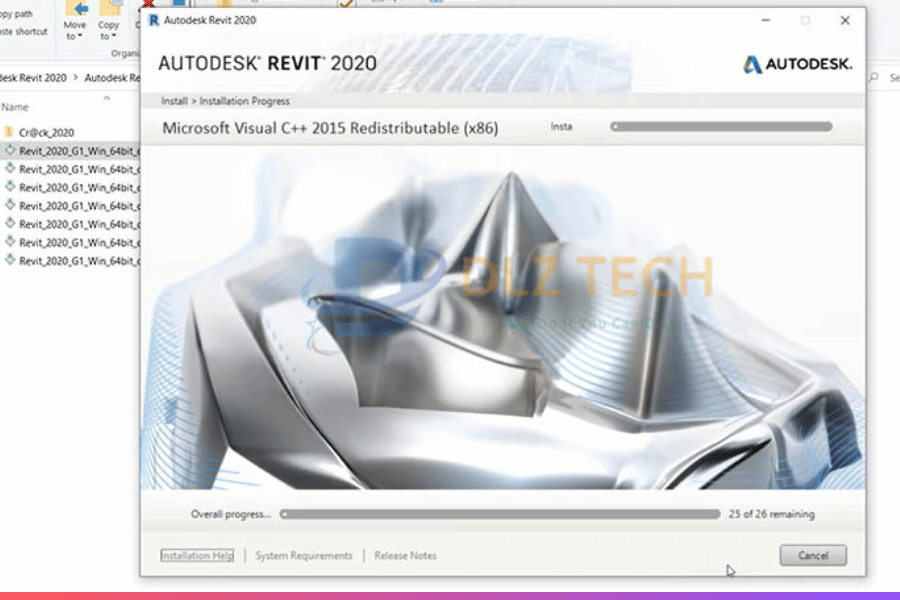Click the highlighted Revit_2020_G1 file icon
900x600 pixels.
tap(10, 150)
